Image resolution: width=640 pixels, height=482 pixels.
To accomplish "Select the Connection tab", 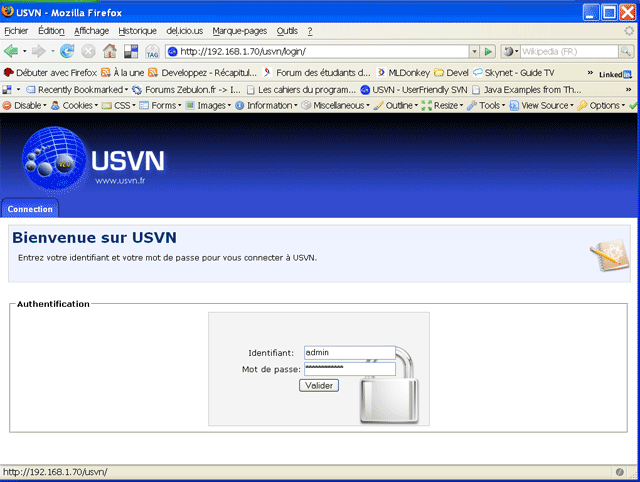I will coord(30,209).
